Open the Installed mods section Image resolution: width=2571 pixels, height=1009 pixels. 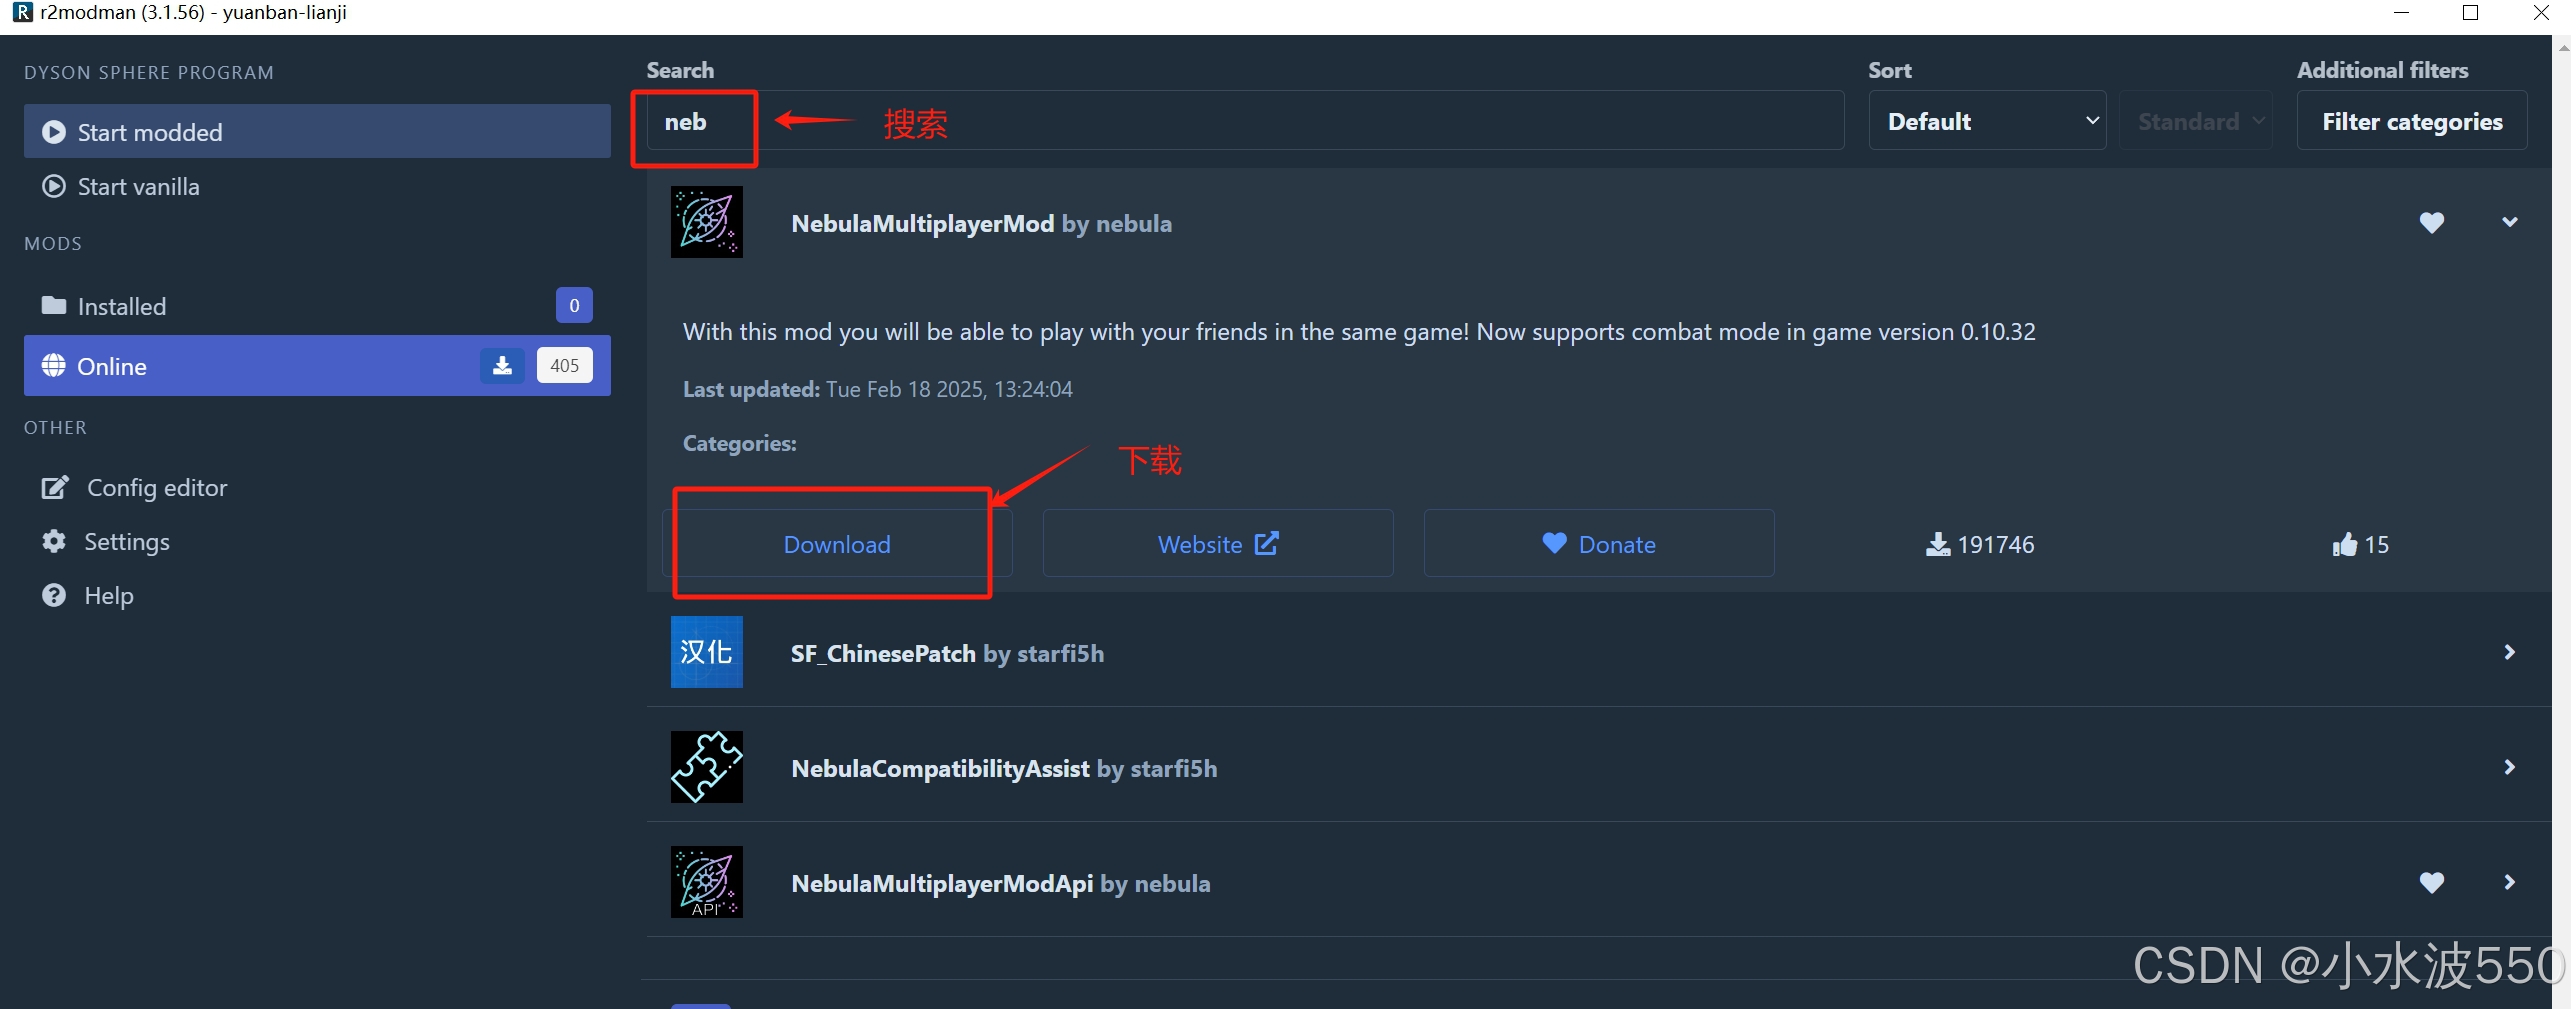click(x=317, y=306)
